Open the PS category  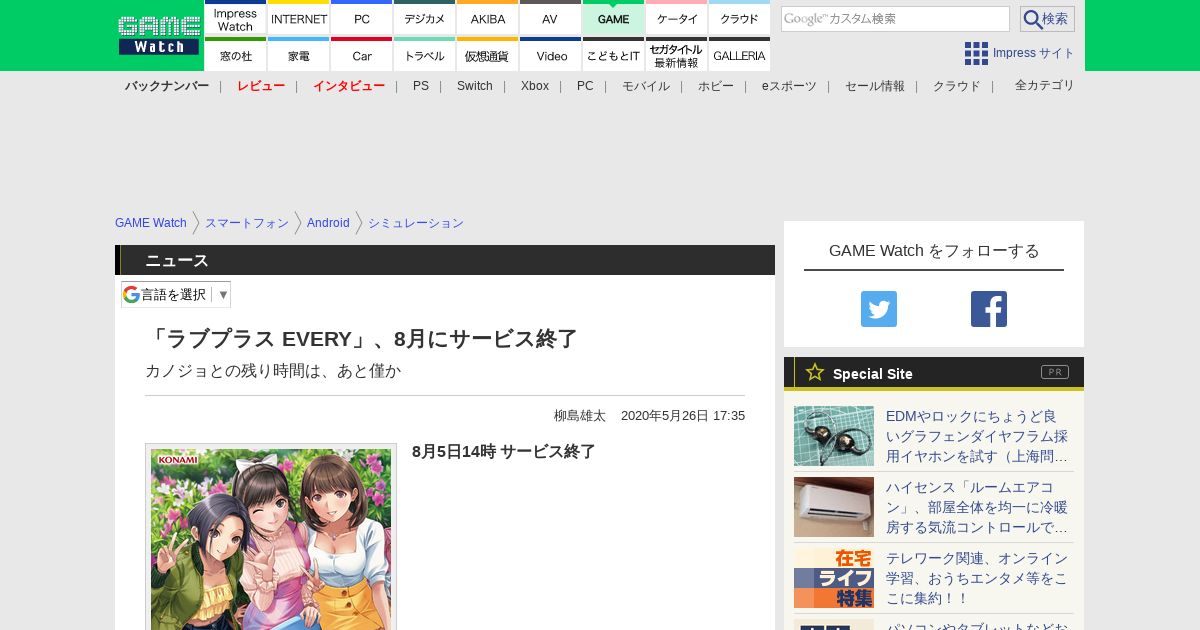[421, 86]
